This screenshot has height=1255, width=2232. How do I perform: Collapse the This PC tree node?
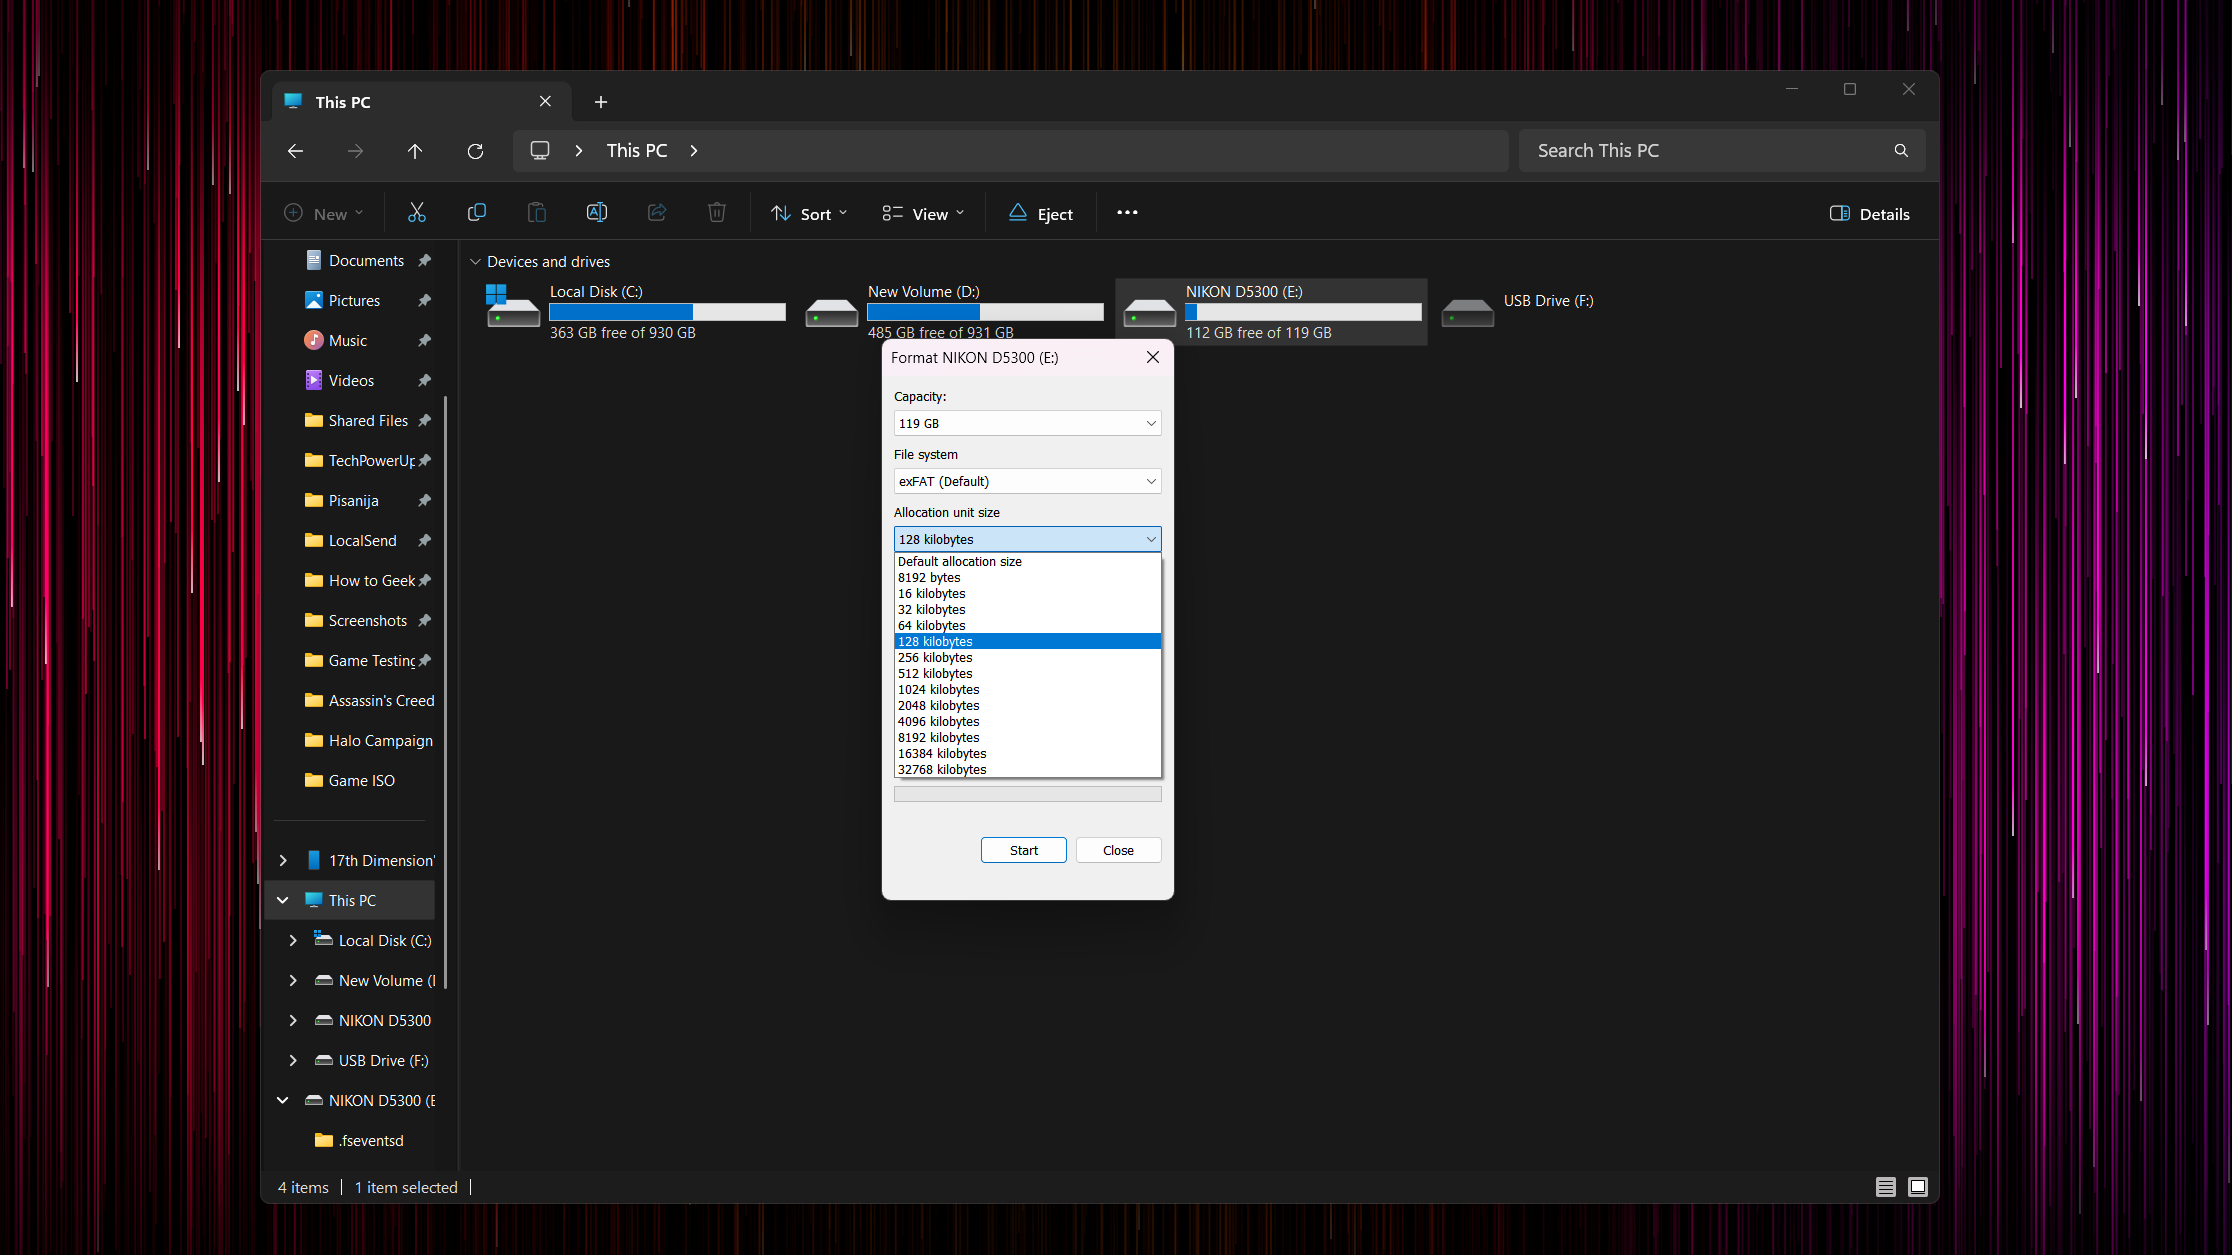click(x=283, y=901)
